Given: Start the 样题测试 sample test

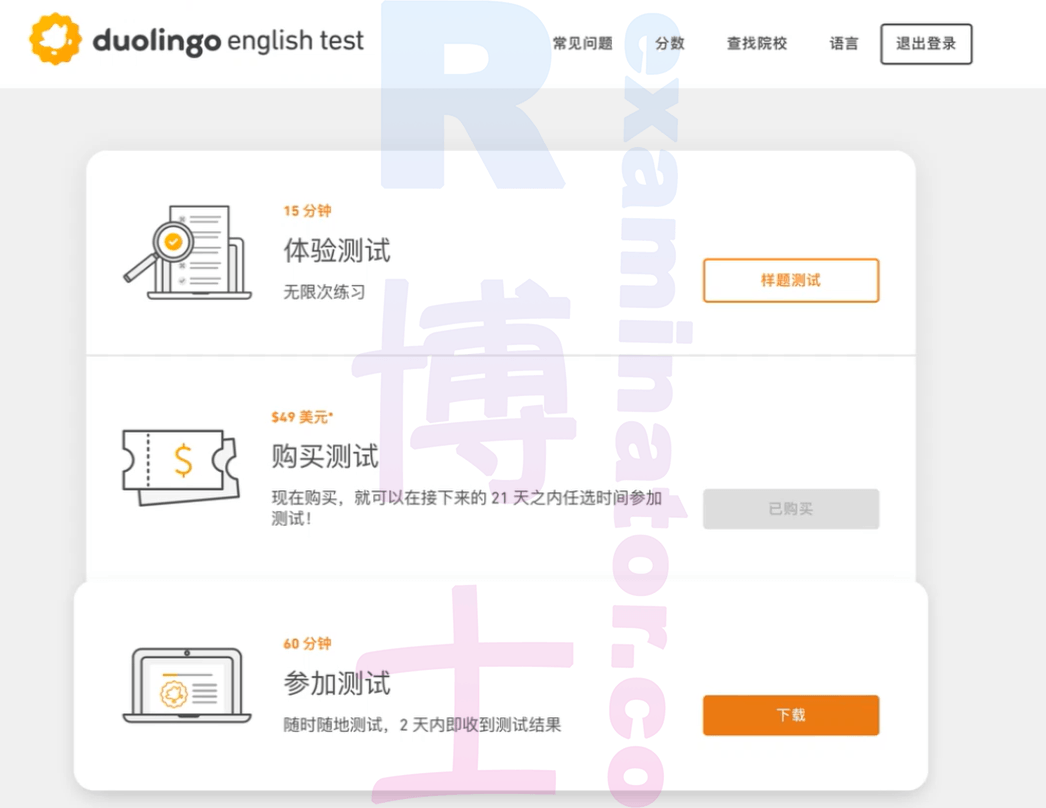Looking at the screenshot, I should [x=791, y=280].
